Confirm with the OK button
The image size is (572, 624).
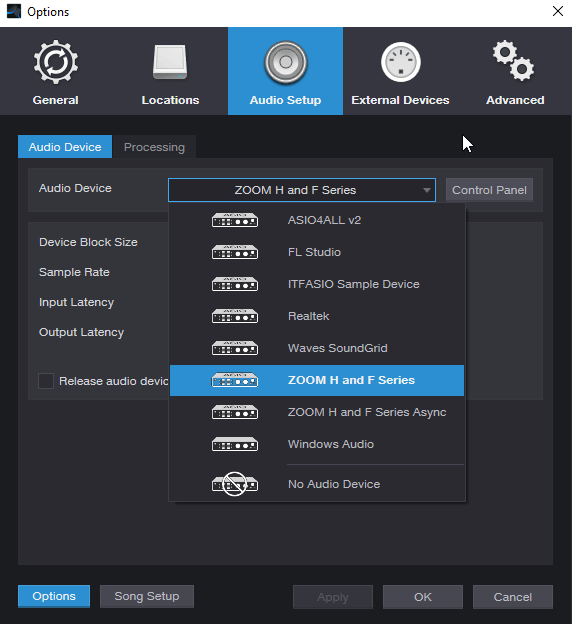point(423,597)
